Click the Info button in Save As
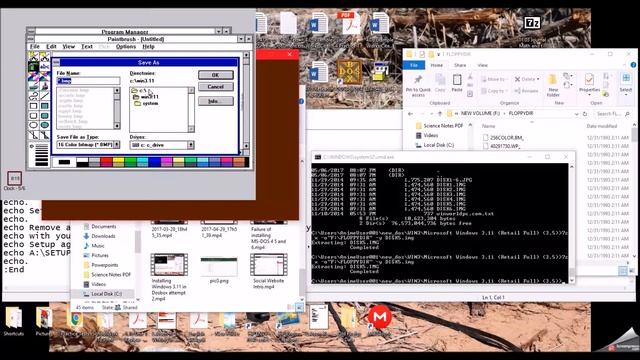The width and height of the screenshot is (640, 360). (216, 101)
